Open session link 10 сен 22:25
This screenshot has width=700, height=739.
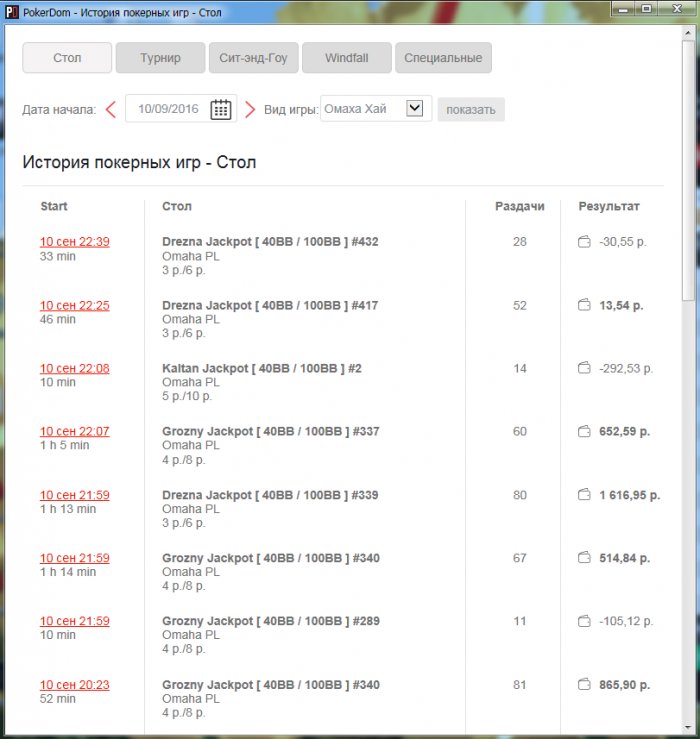(x=74, y=305)
